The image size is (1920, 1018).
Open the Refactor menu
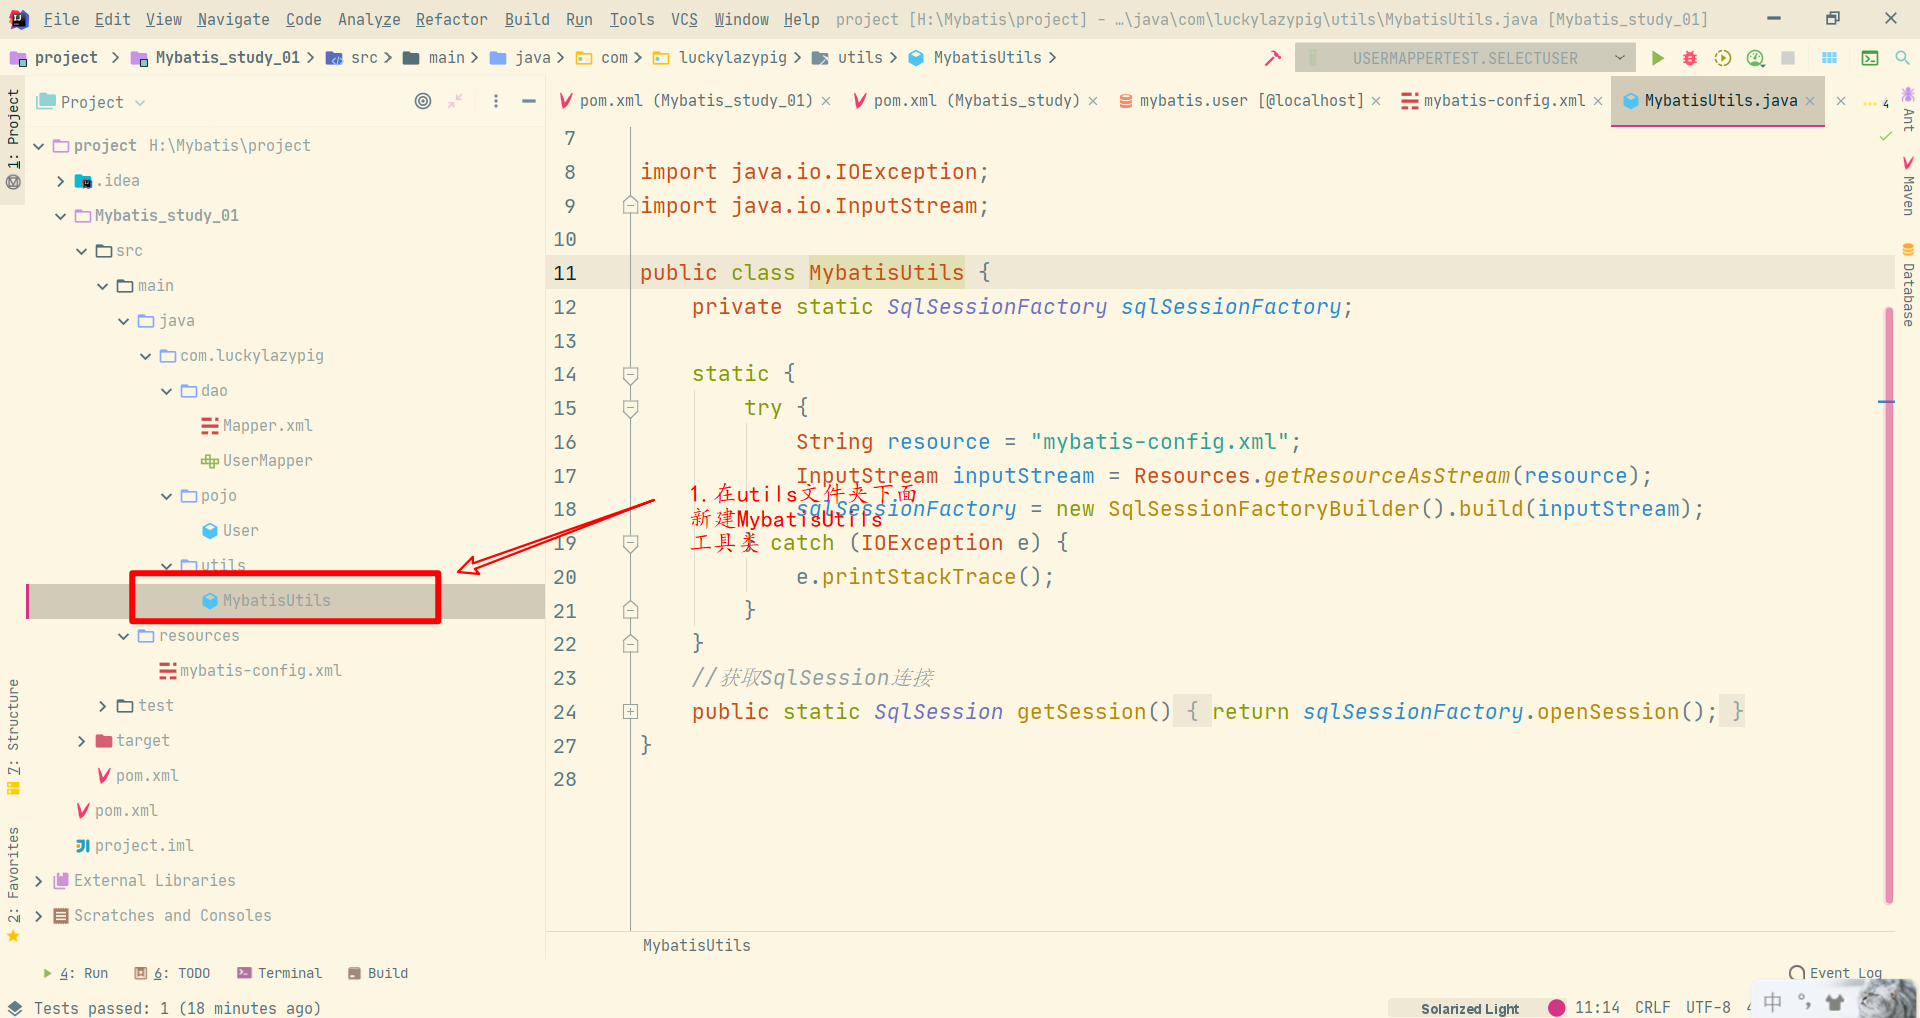(x=451, y=19)
